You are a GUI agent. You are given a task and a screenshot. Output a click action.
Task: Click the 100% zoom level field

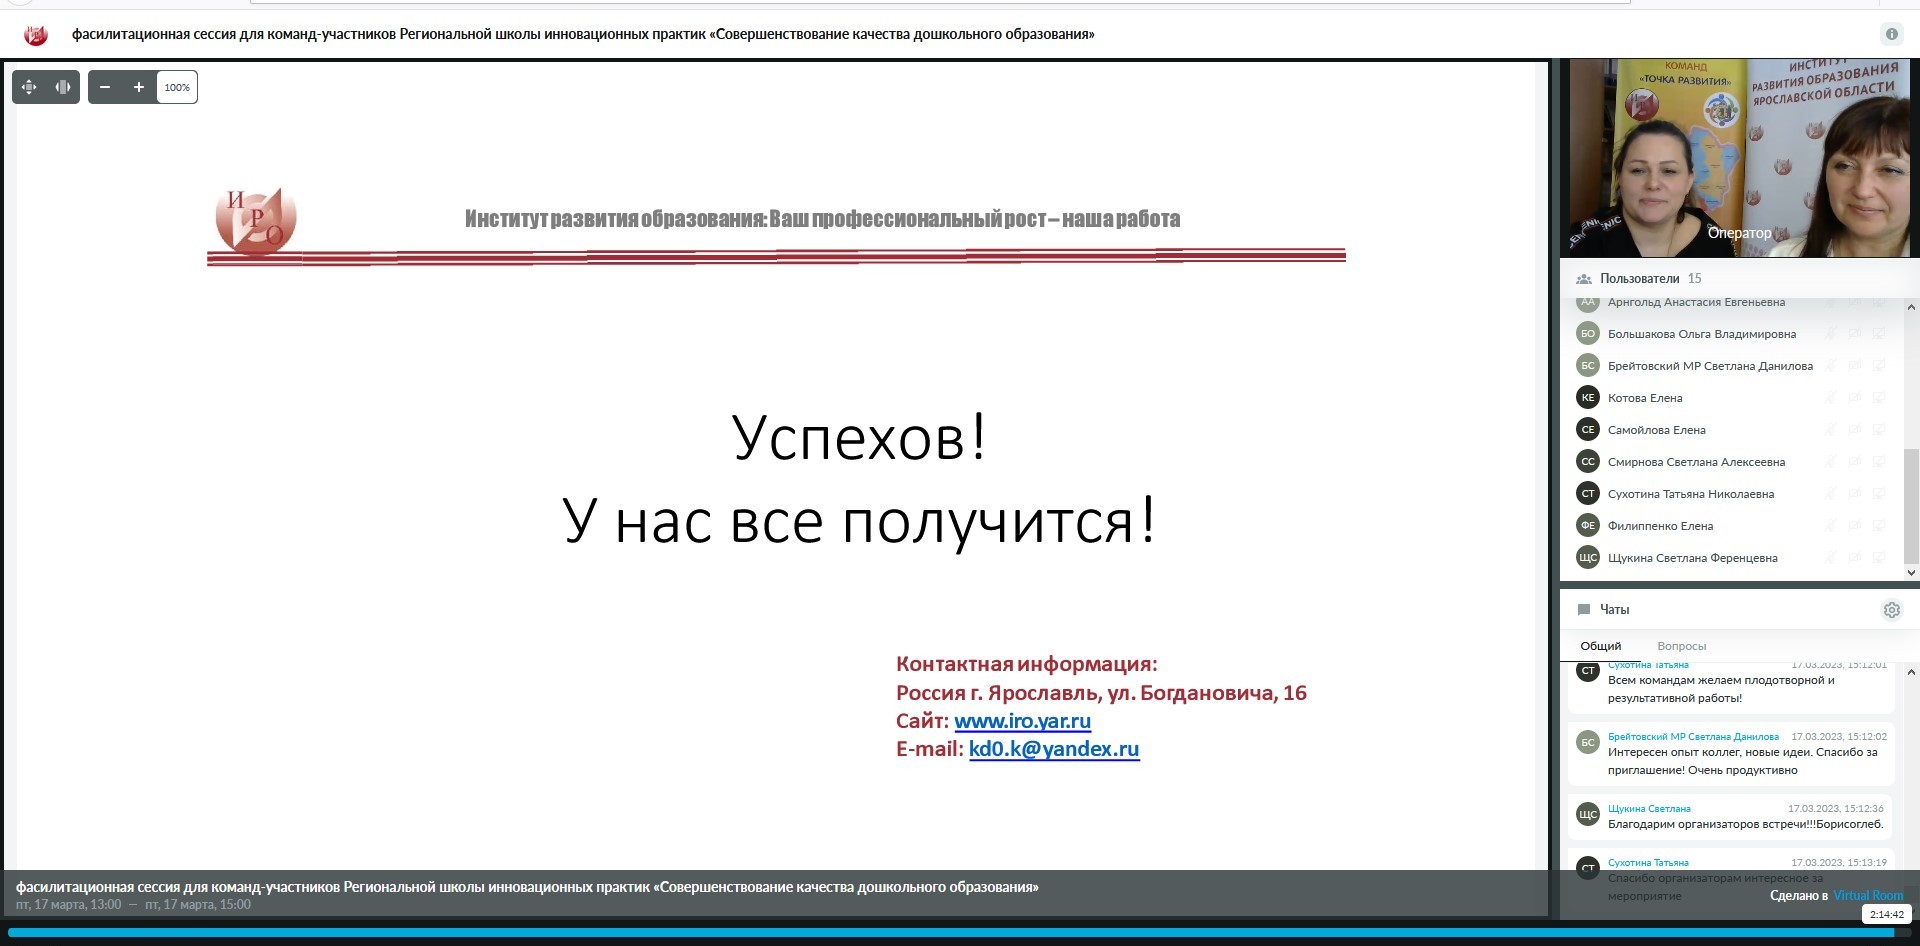pyautogui.click(x=177, y=87)
